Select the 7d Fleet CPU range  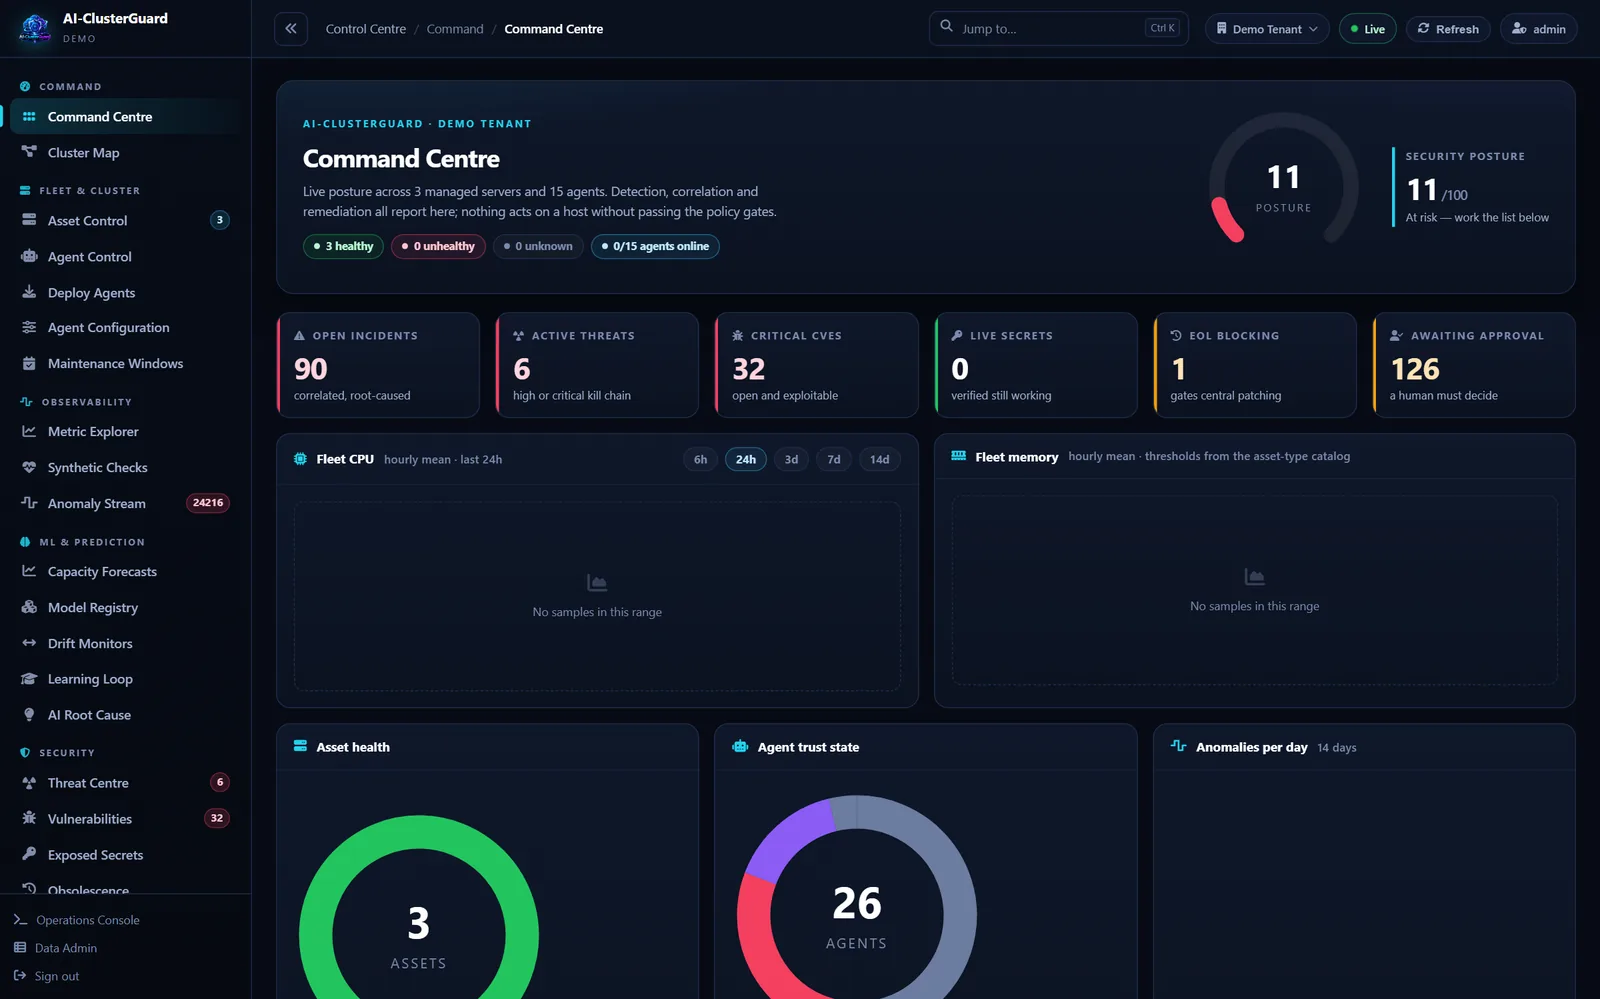(x=834, y=459)
